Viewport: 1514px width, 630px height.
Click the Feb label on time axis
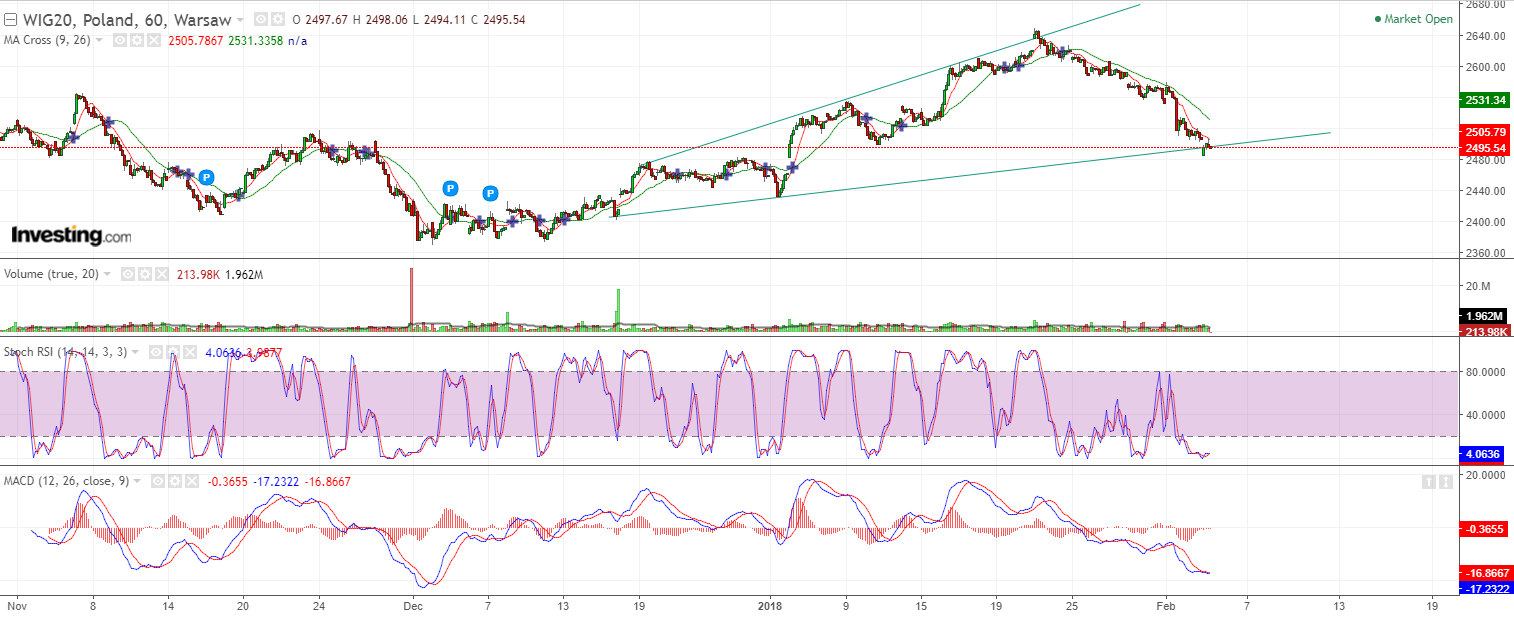tap(1165, 605)
